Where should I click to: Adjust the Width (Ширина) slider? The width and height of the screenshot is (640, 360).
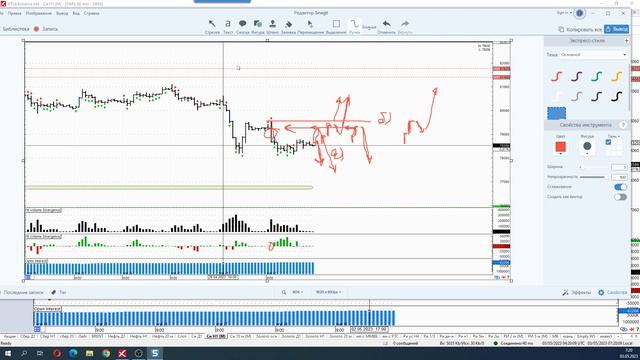tap(593, 167)
